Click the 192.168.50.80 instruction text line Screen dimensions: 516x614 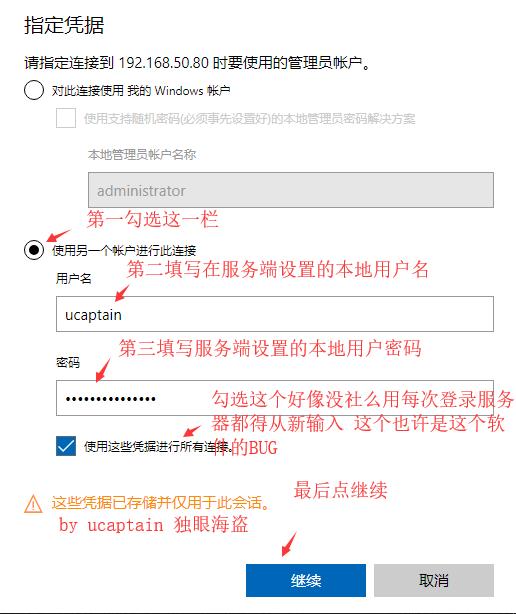[x=197, y=63]
